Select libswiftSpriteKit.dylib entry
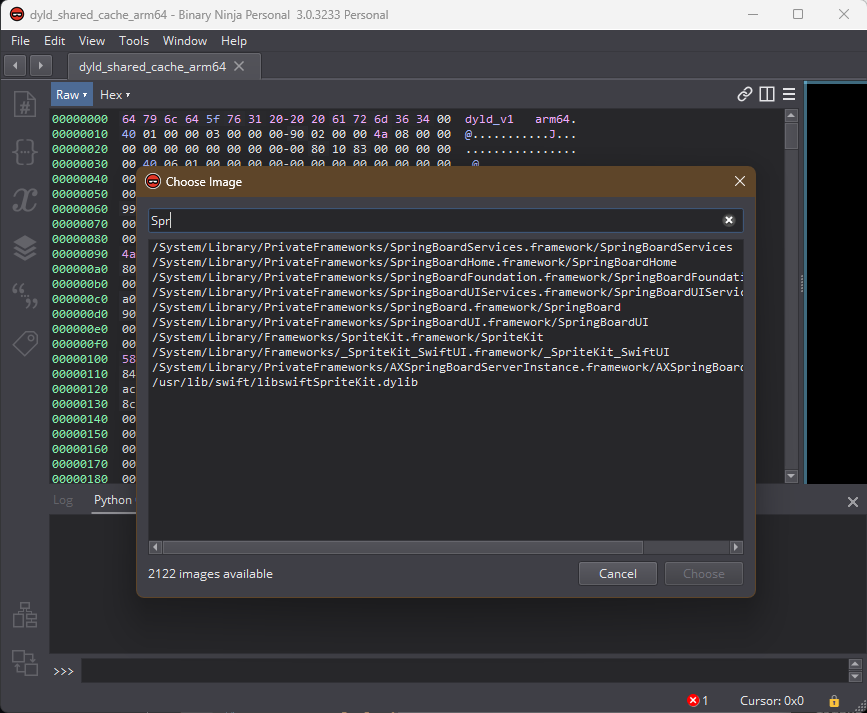Image resolution: width=867 pixels, height=713 pixels. click(x=445, y=382)
